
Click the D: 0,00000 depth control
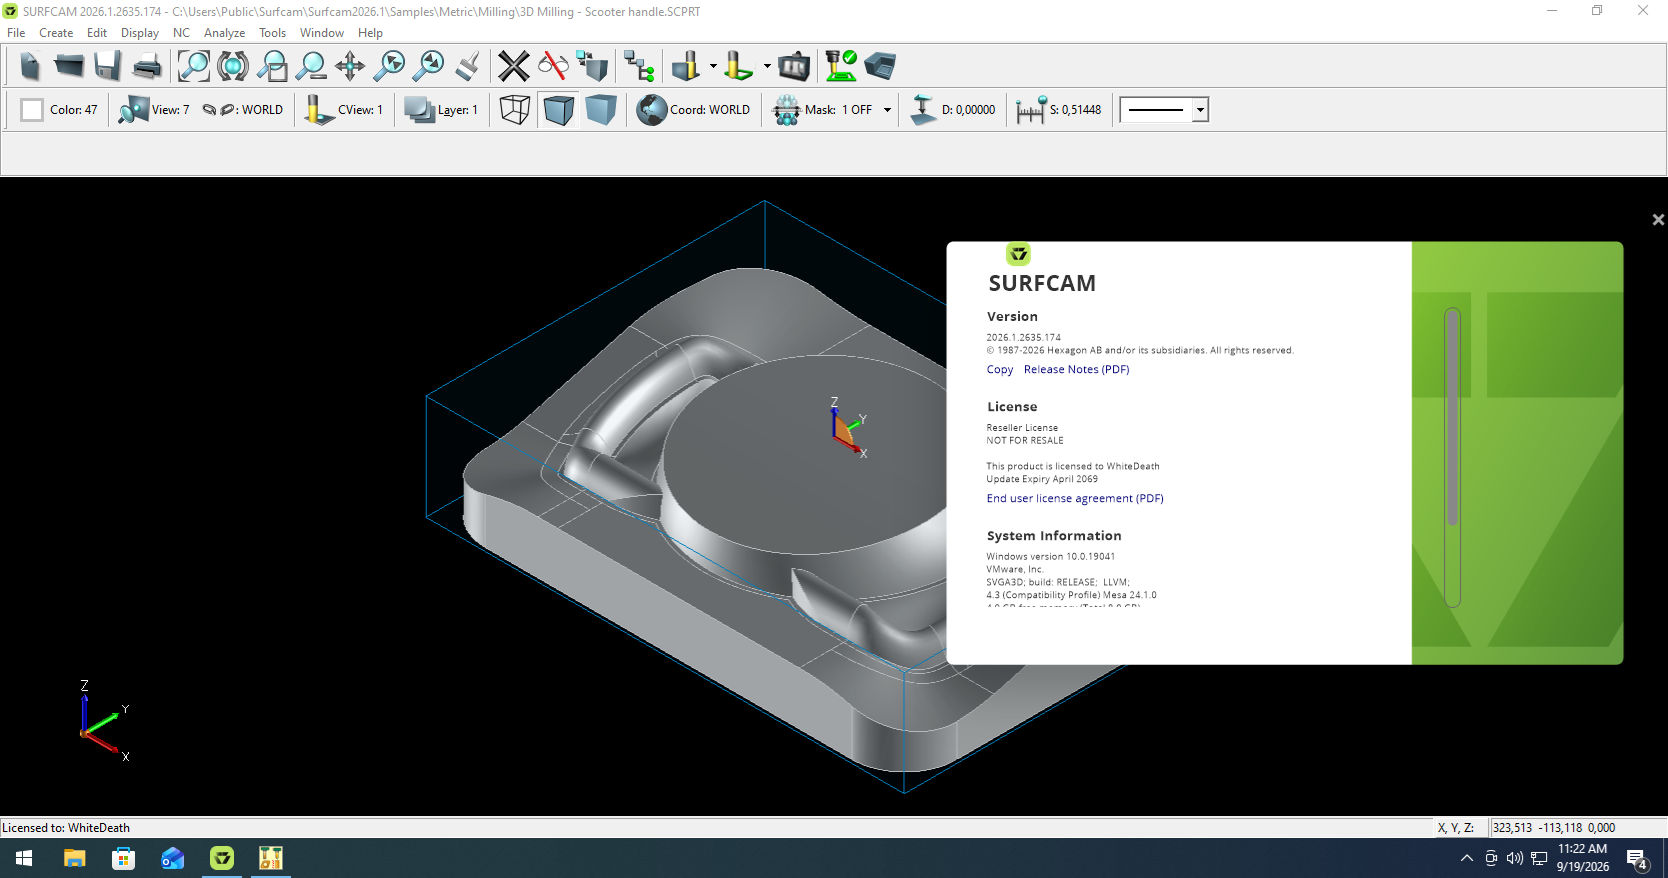click(952, 110)
